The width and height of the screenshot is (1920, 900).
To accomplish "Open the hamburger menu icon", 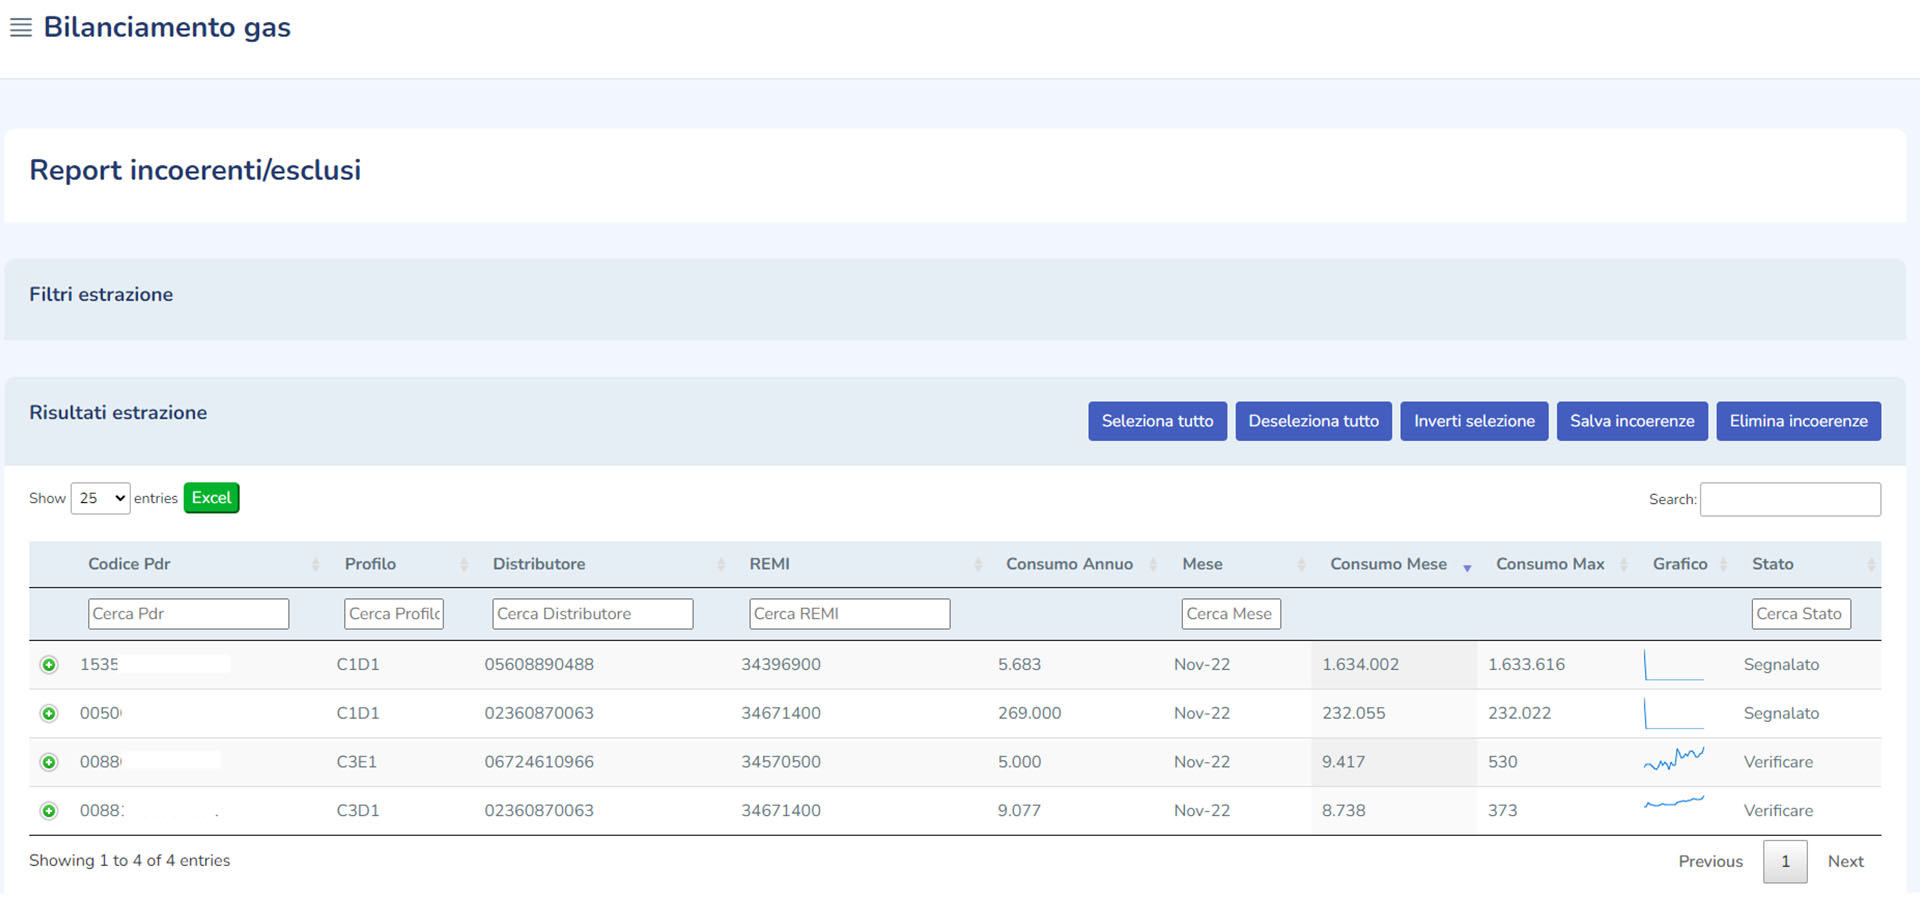I will [x=20, y=27].
